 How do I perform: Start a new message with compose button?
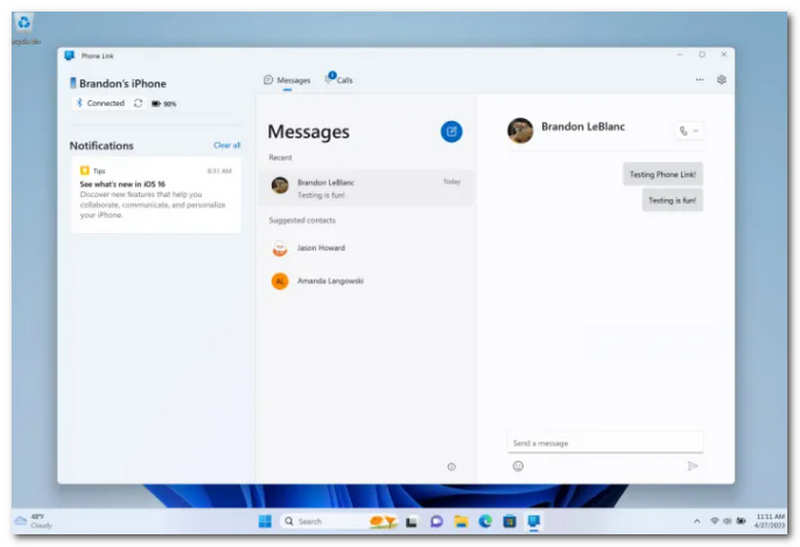[x=451, y=132]
